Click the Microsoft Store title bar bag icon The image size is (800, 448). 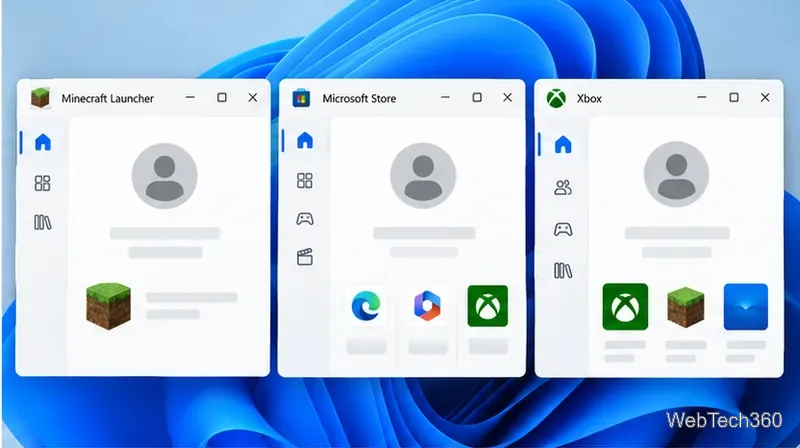[x=301, y=98]
